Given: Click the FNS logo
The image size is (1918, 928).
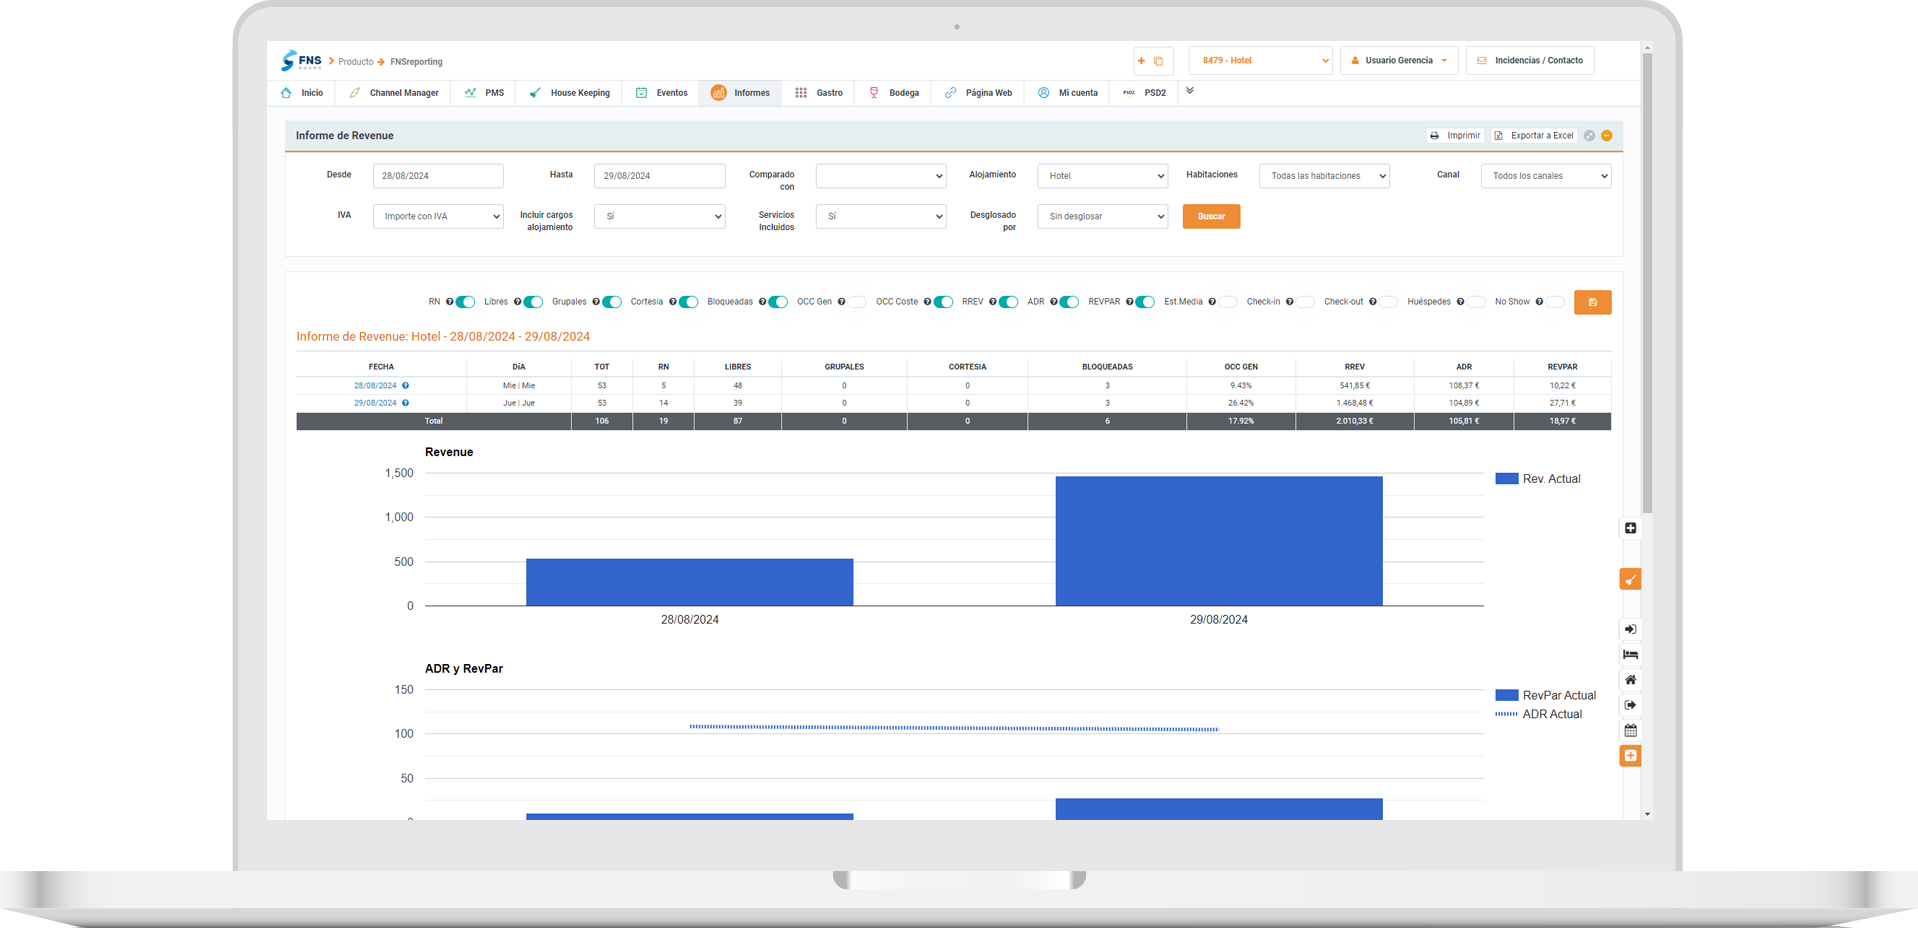Looking at the screenshot, I should pos(302,61).
